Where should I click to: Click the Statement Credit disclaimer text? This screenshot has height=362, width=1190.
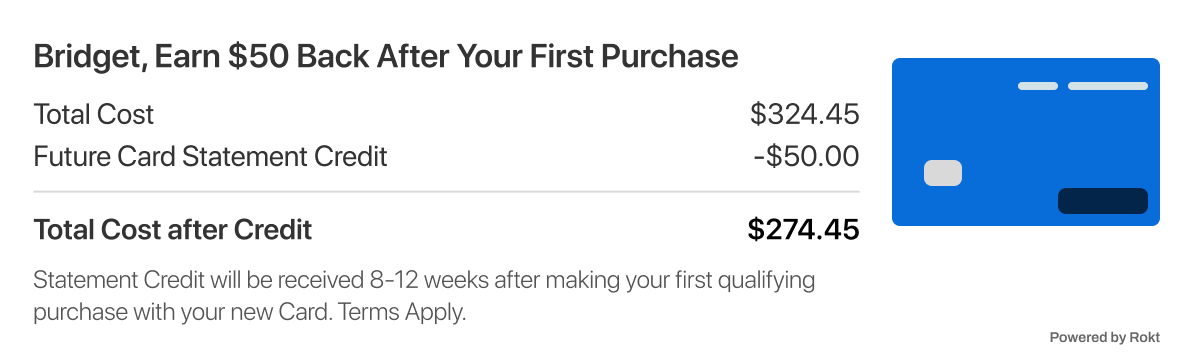[423, 296]
